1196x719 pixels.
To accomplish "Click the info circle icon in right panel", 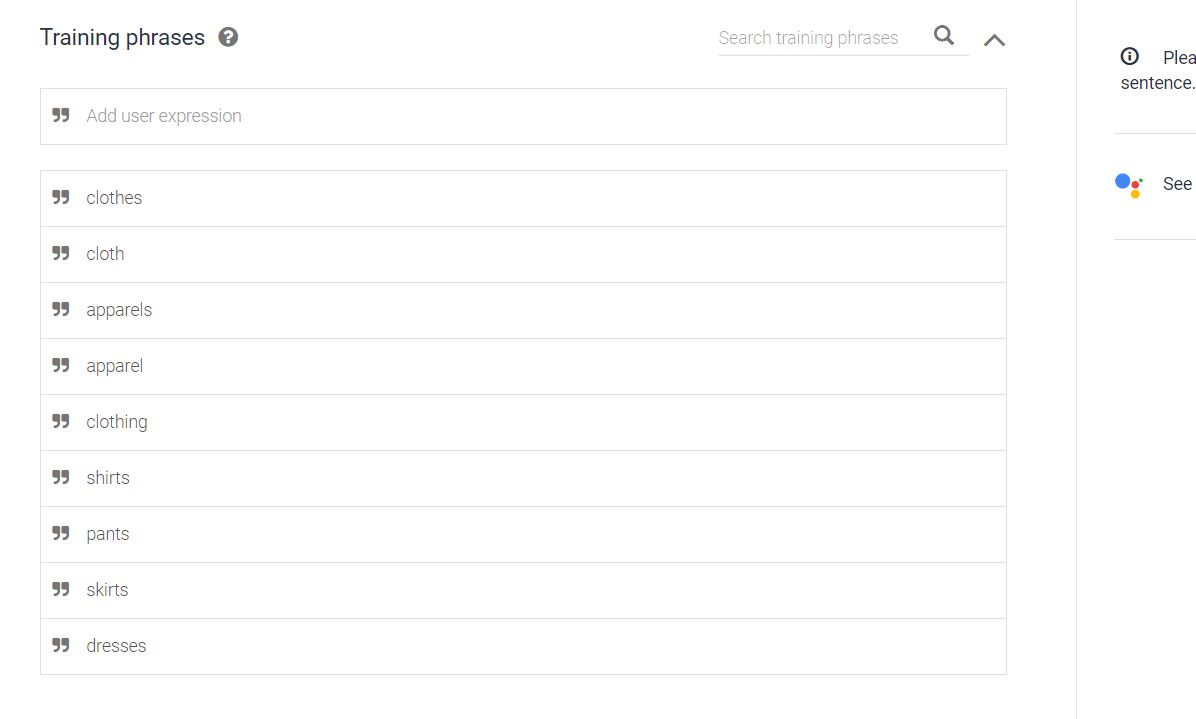I will 1130,56.
